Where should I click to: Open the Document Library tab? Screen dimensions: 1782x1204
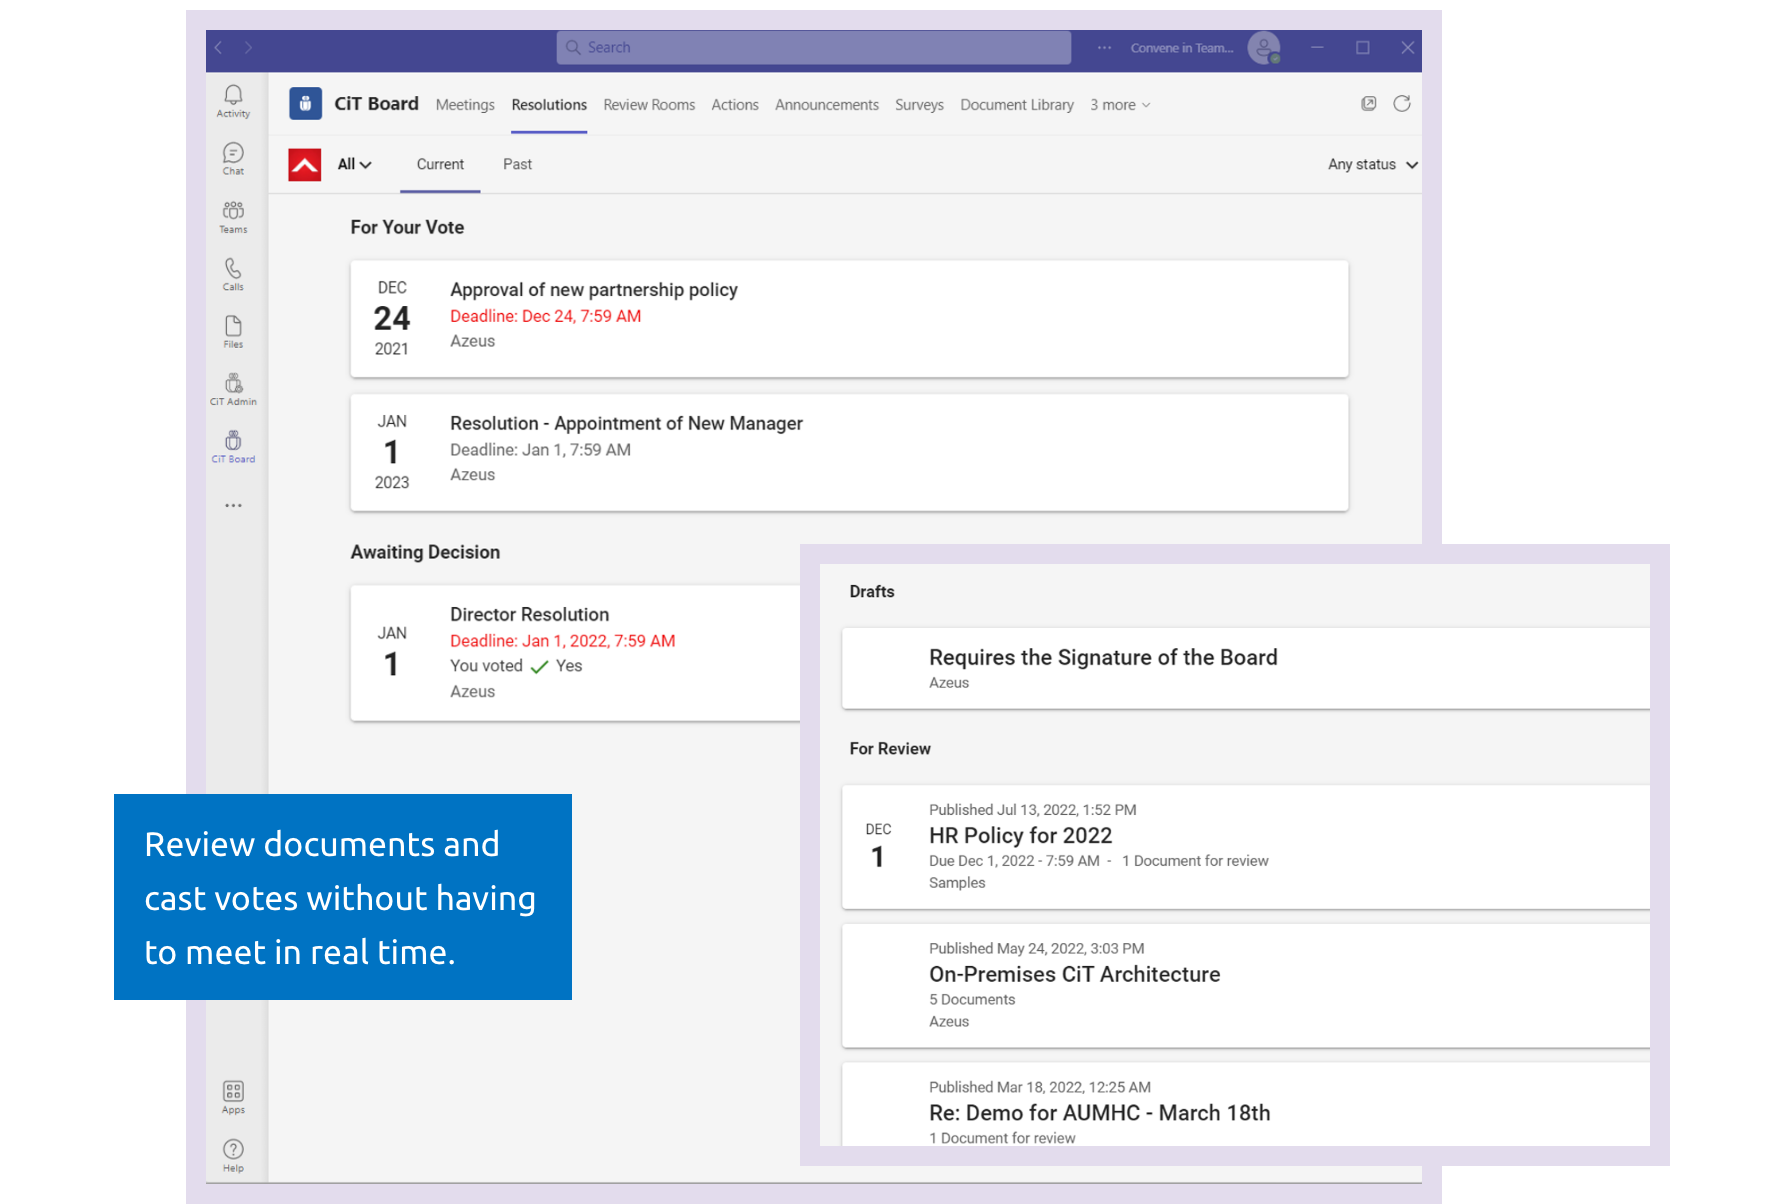pos(1016,105)
